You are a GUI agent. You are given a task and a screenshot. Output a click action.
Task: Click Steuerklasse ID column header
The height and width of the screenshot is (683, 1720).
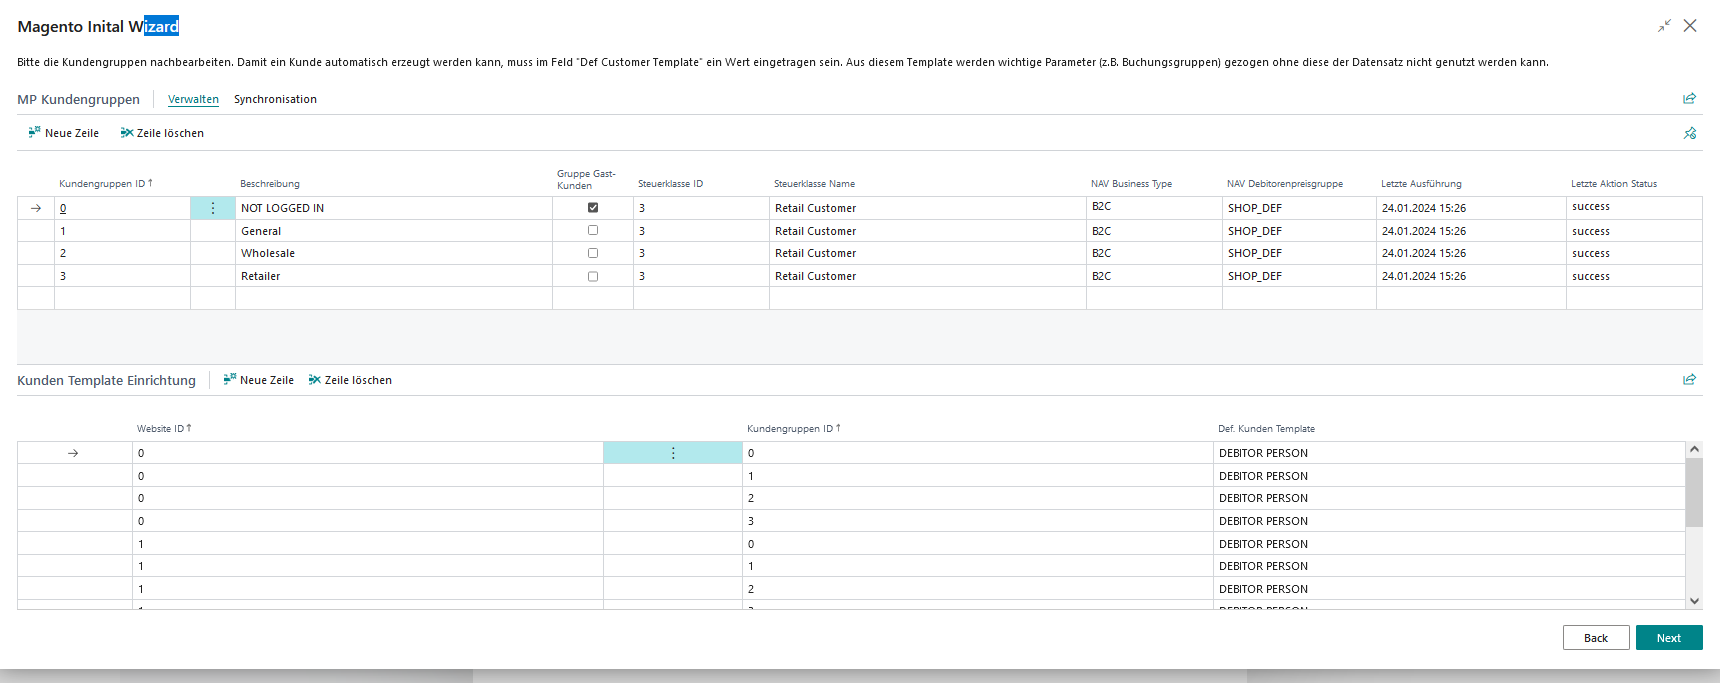coord(670,184)
